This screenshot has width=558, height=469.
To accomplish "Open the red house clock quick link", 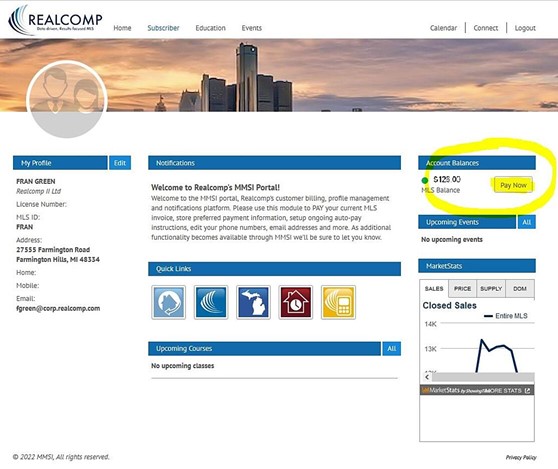I will (296, 302).
